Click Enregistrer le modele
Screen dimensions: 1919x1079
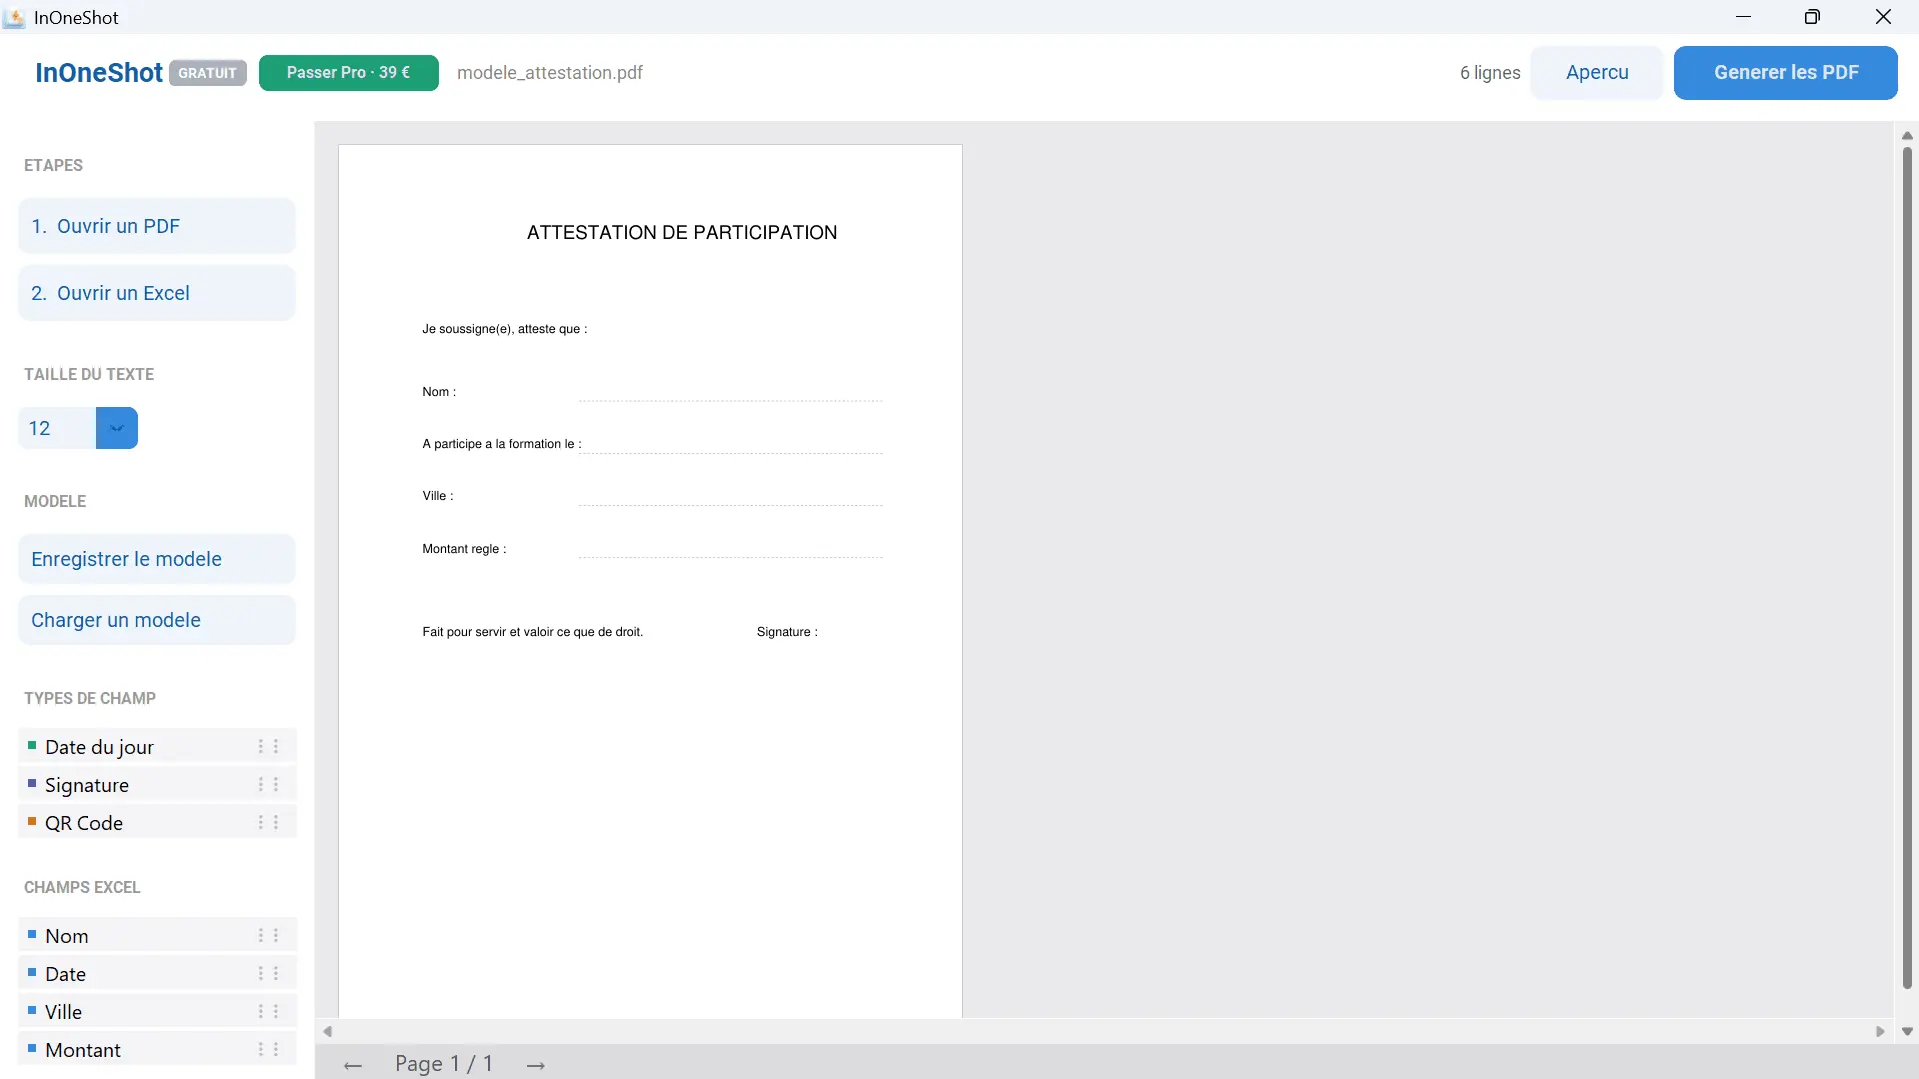[157, 559]
